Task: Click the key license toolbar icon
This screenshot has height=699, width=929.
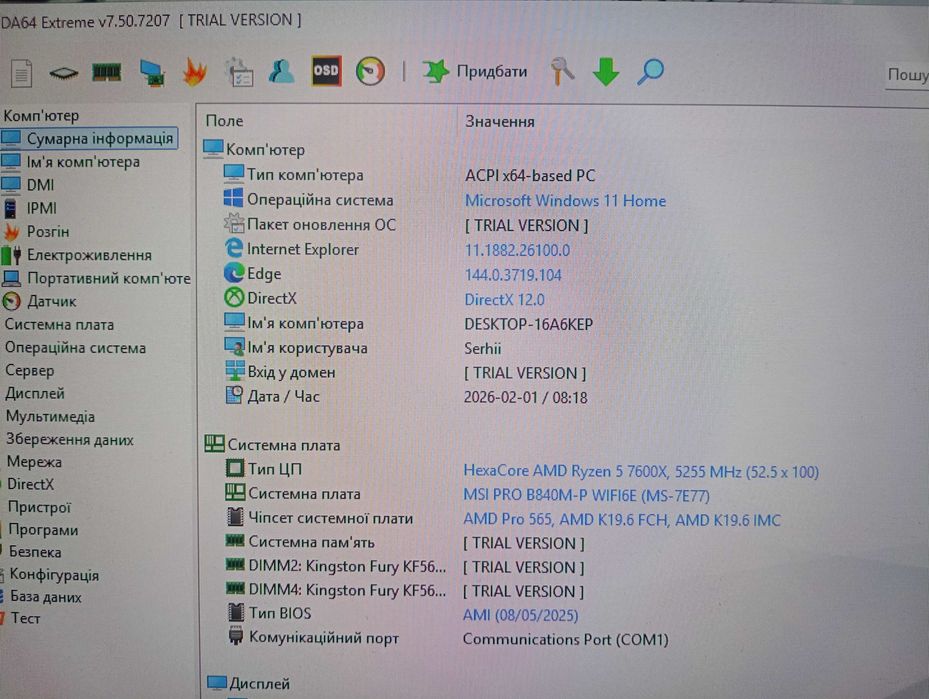Action: tap(562, 71)
